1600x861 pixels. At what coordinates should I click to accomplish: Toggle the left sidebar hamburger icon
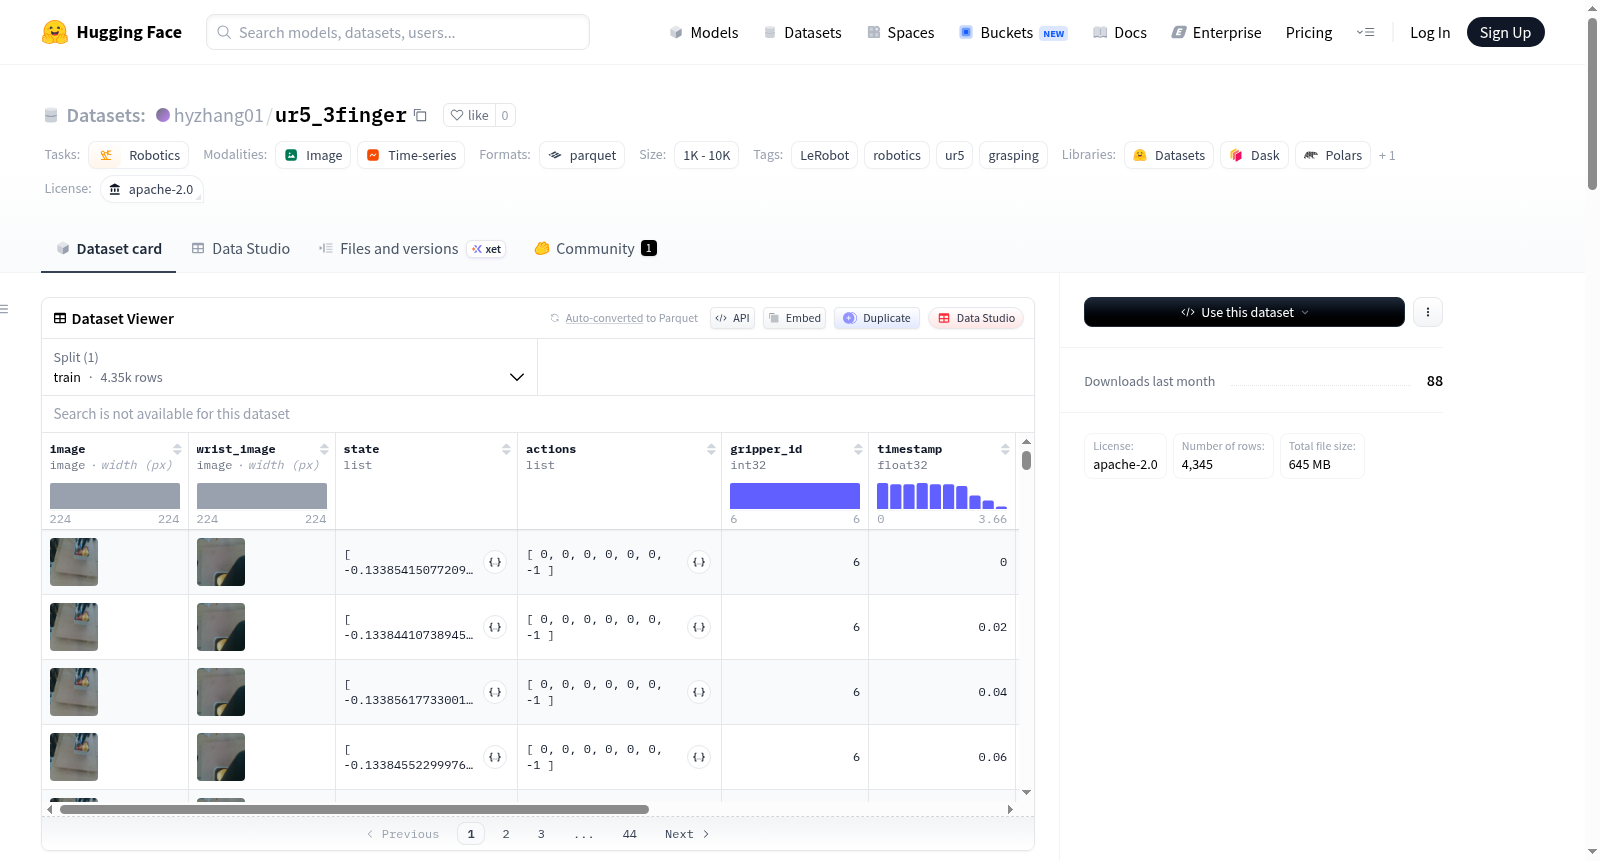tap(4, 309)
